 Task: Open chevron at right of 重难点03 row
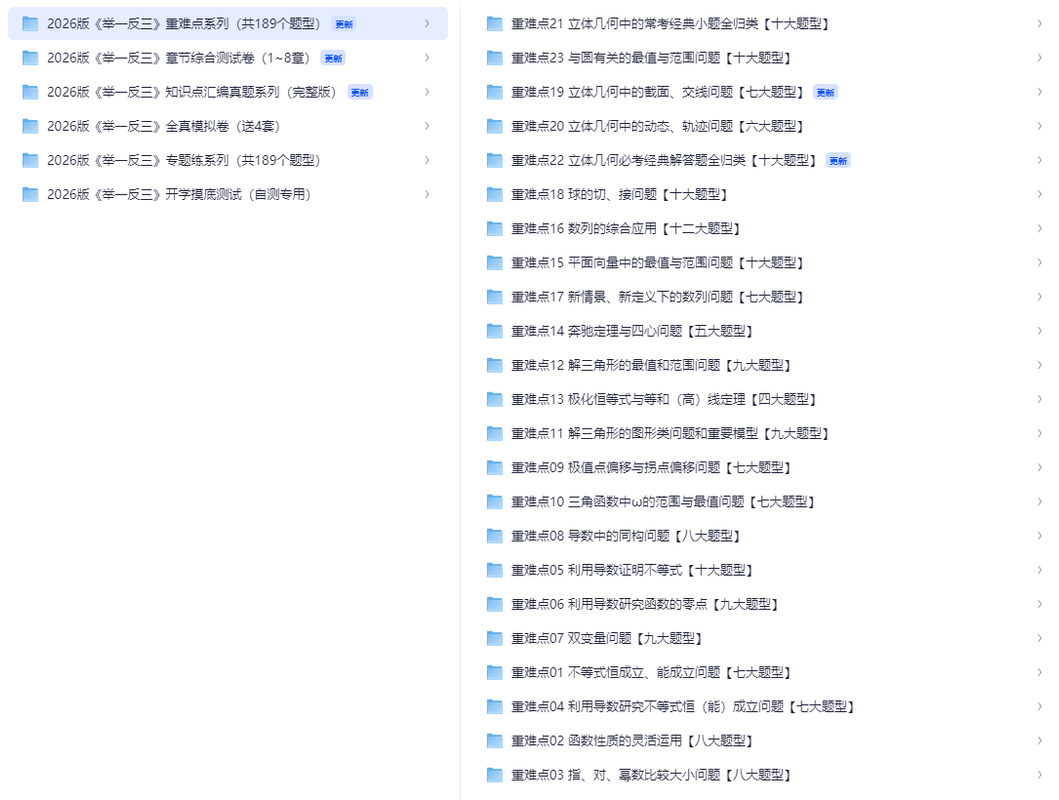click(x=1039, y=775)
